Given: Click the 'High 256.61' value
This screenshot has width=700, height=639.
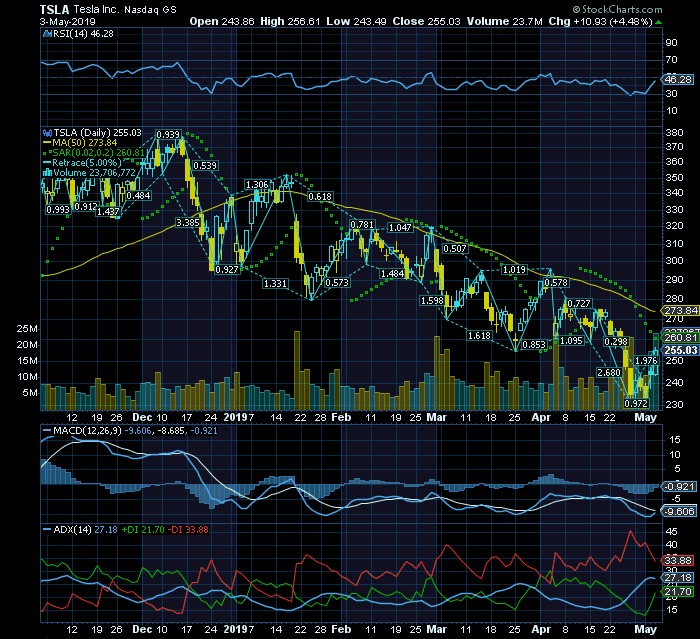Looking at the screenshot, I should click(290, 21).
